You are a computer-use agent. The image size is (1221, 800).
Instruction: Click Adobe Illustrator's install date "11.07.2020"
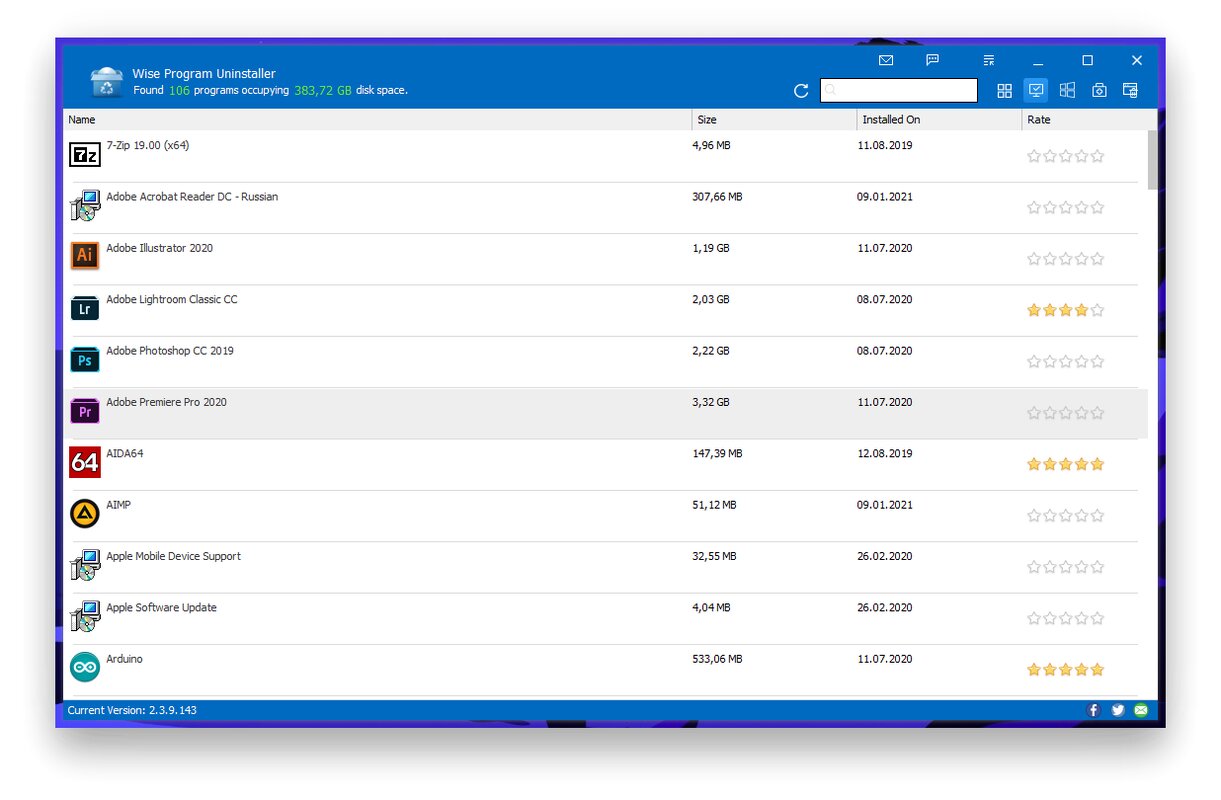tap(885, 248)
